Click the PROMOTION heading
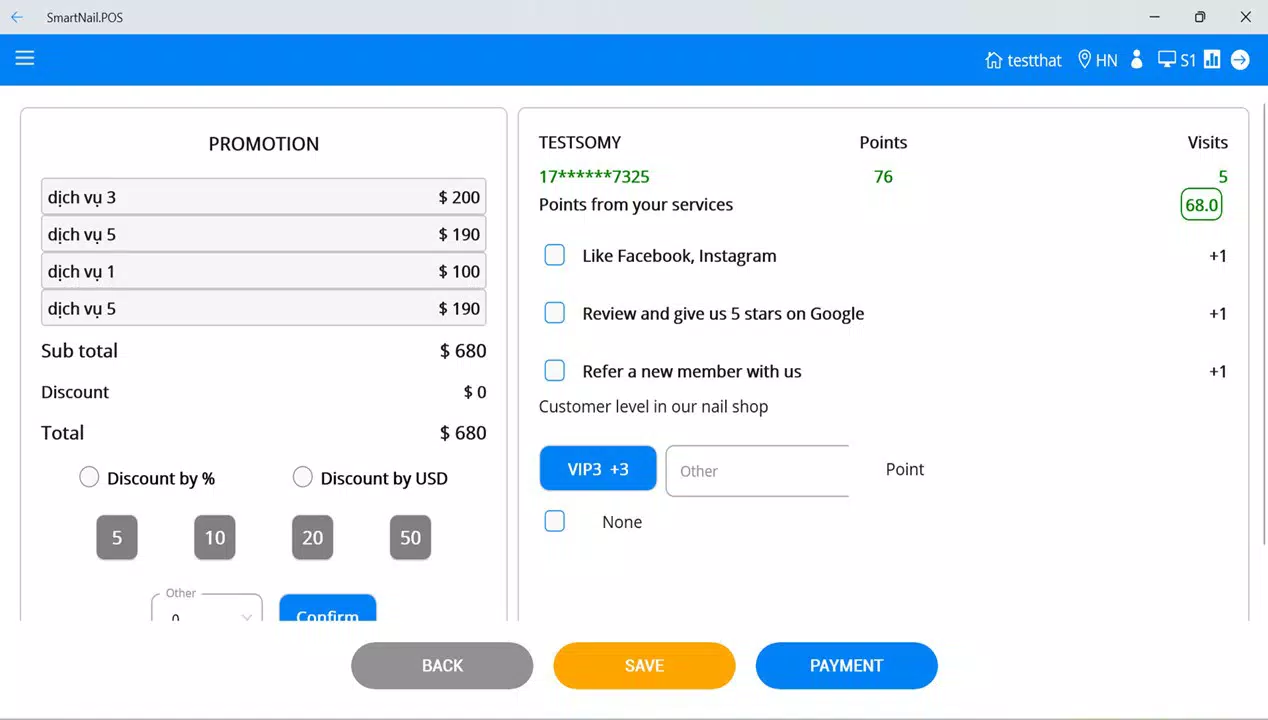 264,144
